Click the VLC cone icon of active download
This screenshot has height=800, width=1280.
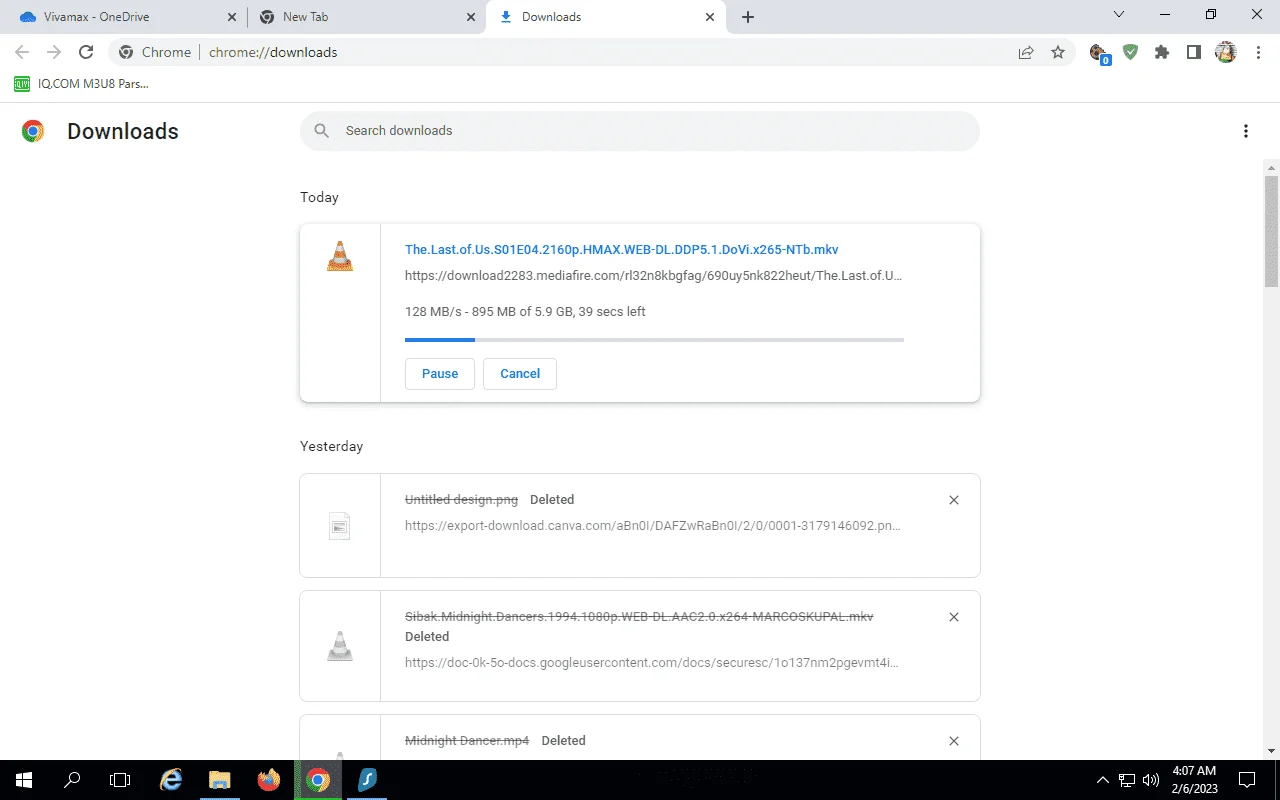tap(340, 256)
